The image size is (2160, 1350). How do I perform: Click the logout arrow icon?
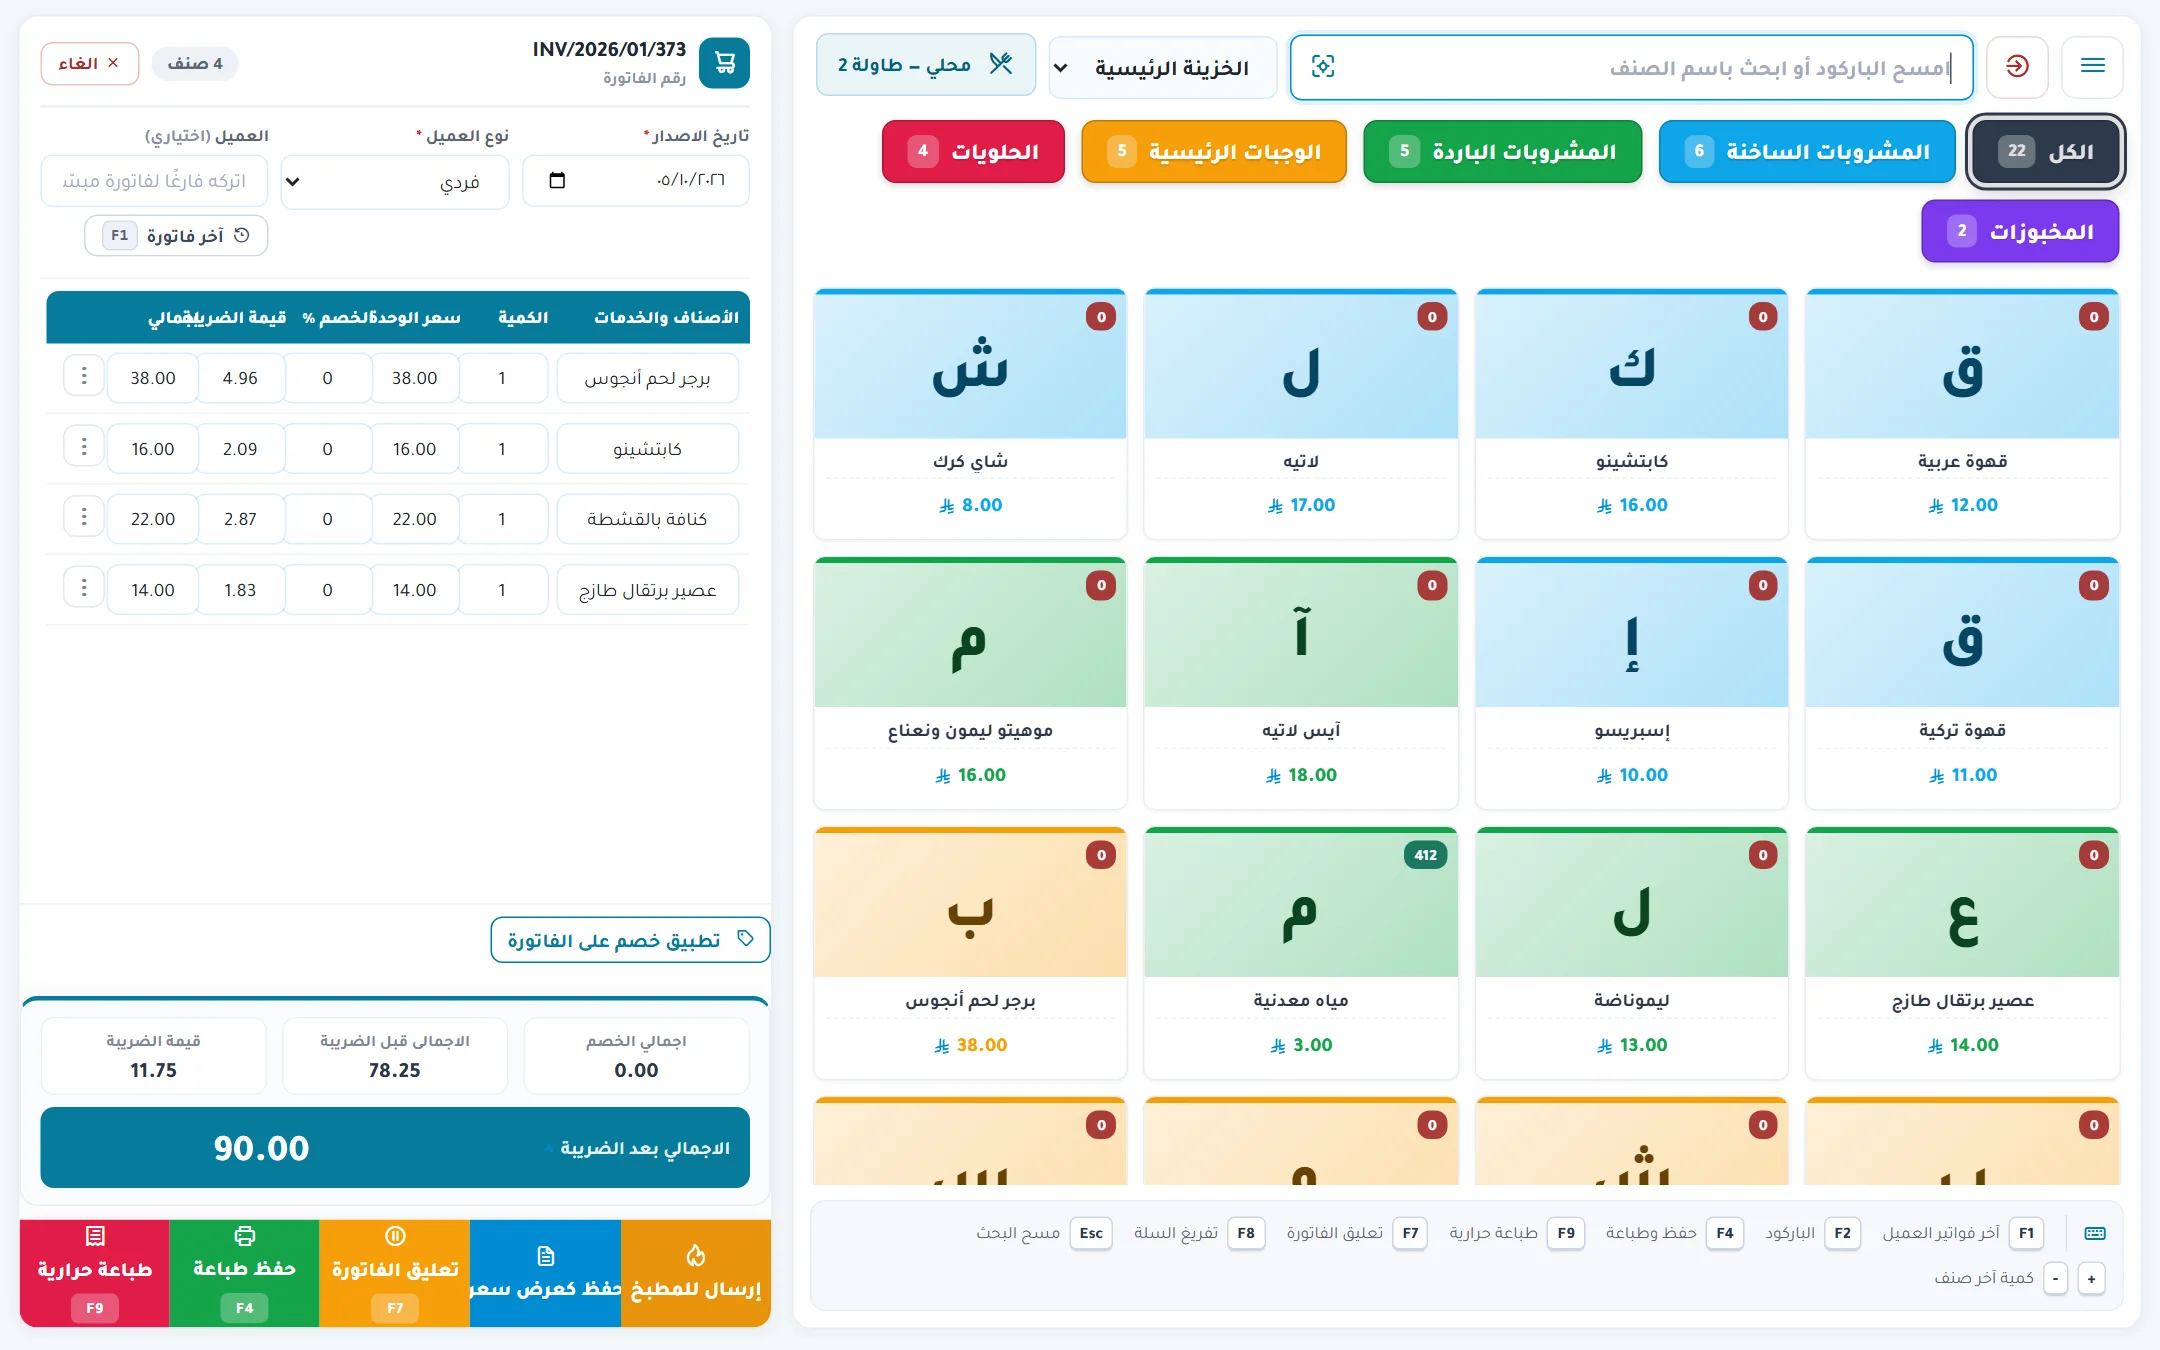pyautogui.click(x=2017, y=66)
